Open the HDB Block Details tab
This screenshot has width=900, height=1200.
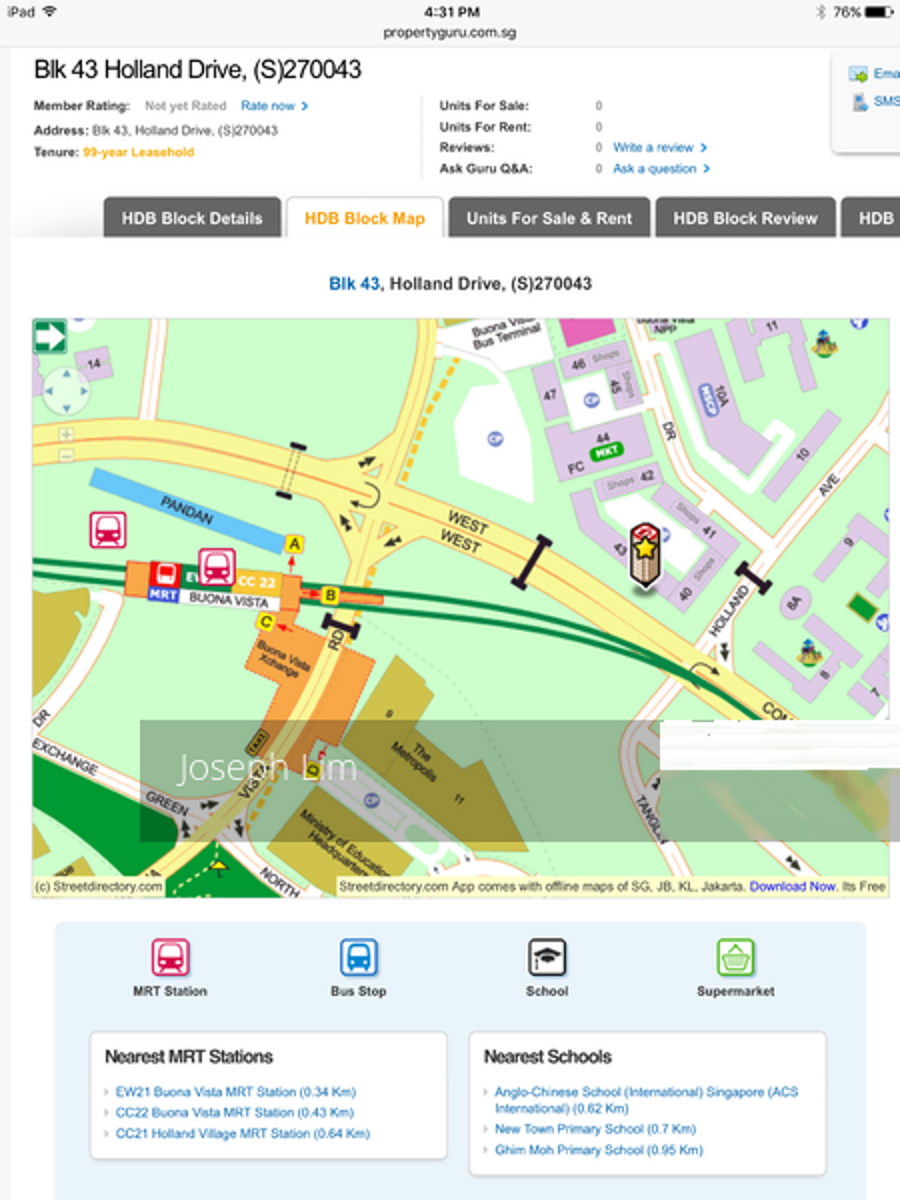tap(192, 218)
